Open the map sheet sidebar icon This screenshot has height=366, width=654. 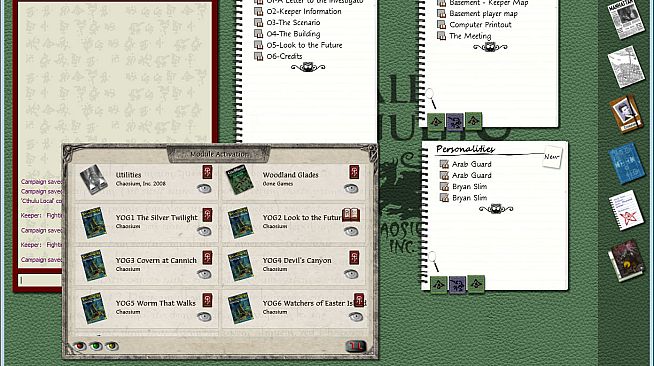[626, 67]
